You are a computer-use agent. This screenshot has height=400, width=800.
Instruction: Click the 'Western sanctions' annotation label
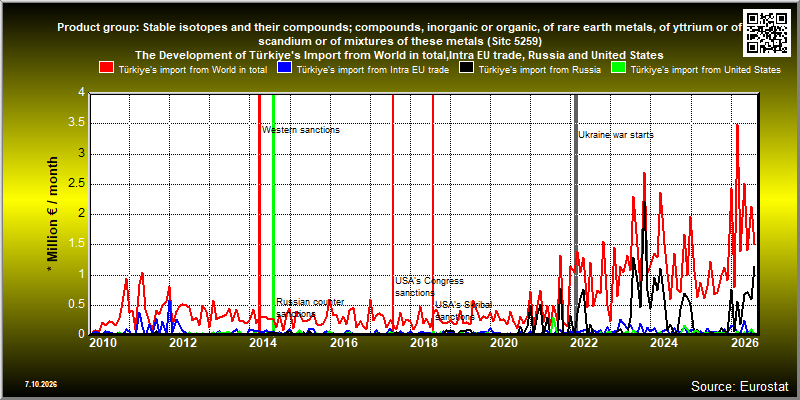coord(301,130)
